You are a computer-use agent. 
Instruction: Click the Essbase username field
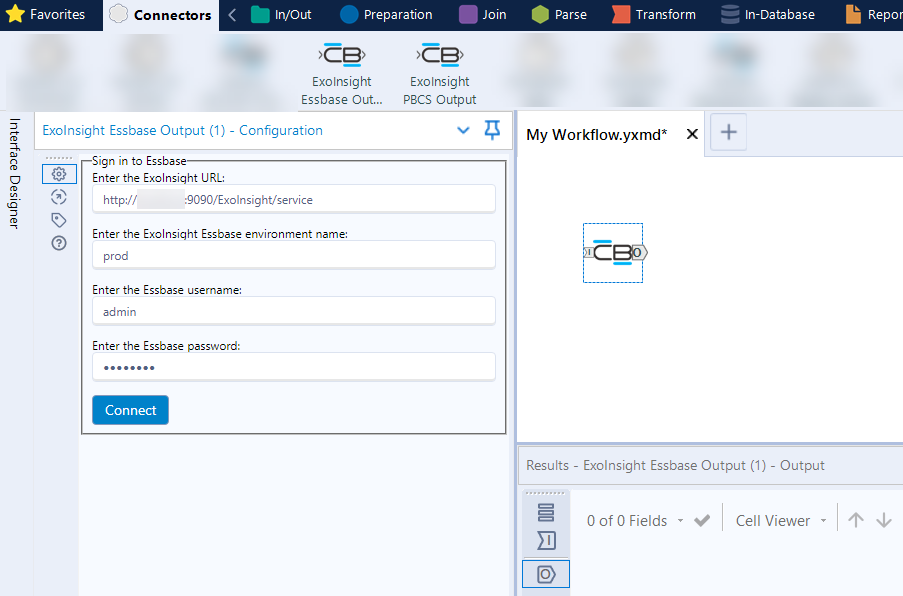tap(294, 311)
